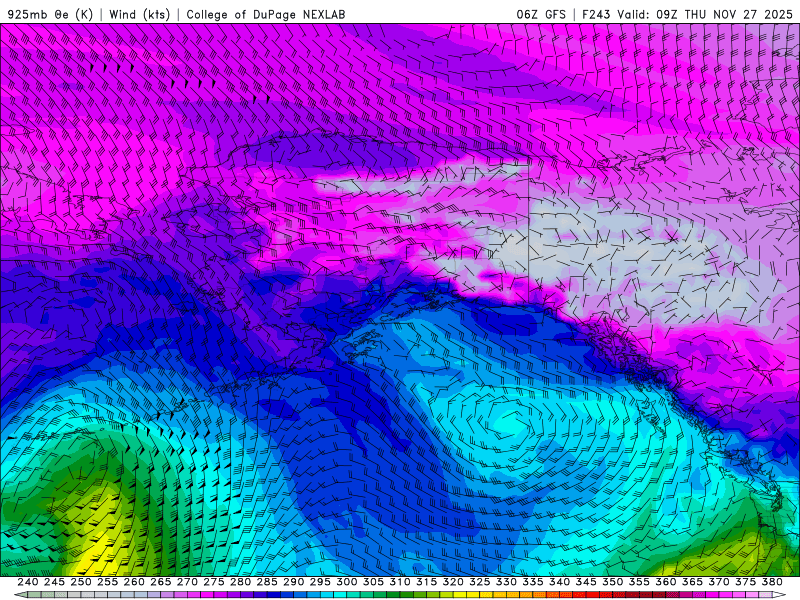The height and width of the screenshot is (600, 800).
Task: Select the 315 value on the color scale
Action: pos(426,582)
